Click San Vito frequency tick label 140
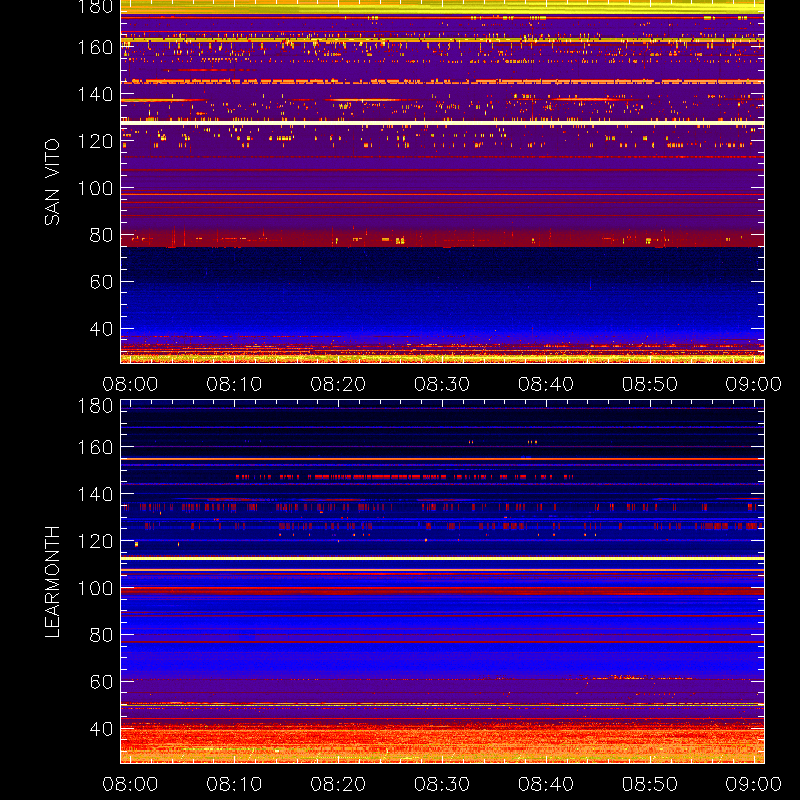This screenshot has height=800, width=800. [95, 94]
